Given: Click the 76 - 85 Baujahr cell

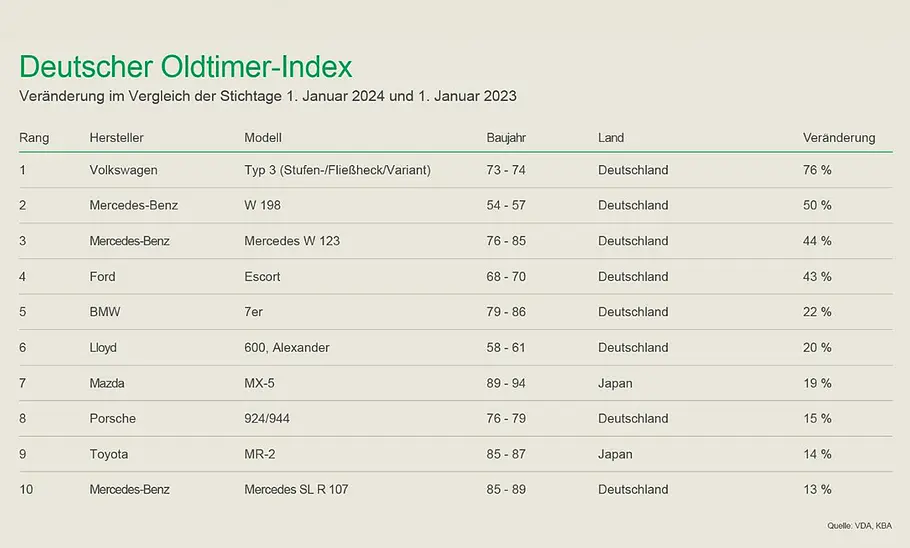Looking at the screenshot, I should pos(506,241).
